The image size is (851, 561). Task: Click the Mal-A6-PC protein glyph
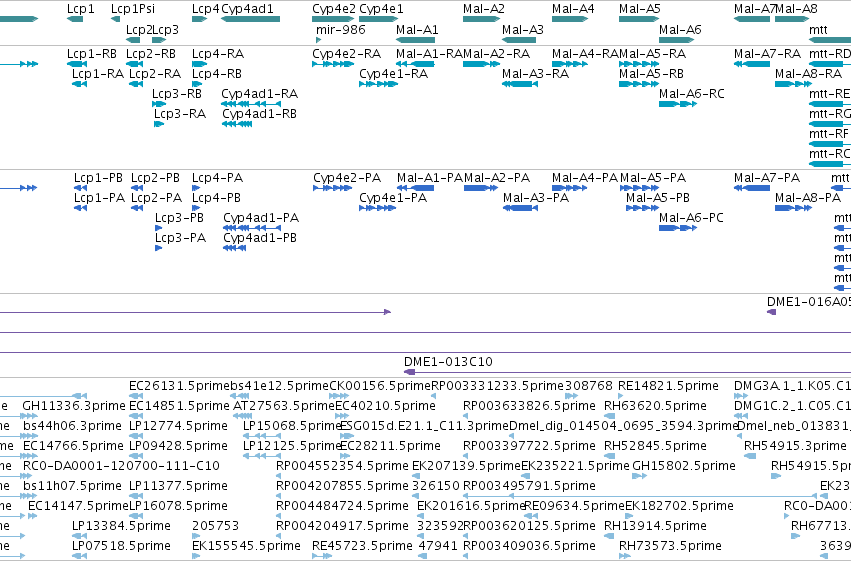click(x=678, y=228)
